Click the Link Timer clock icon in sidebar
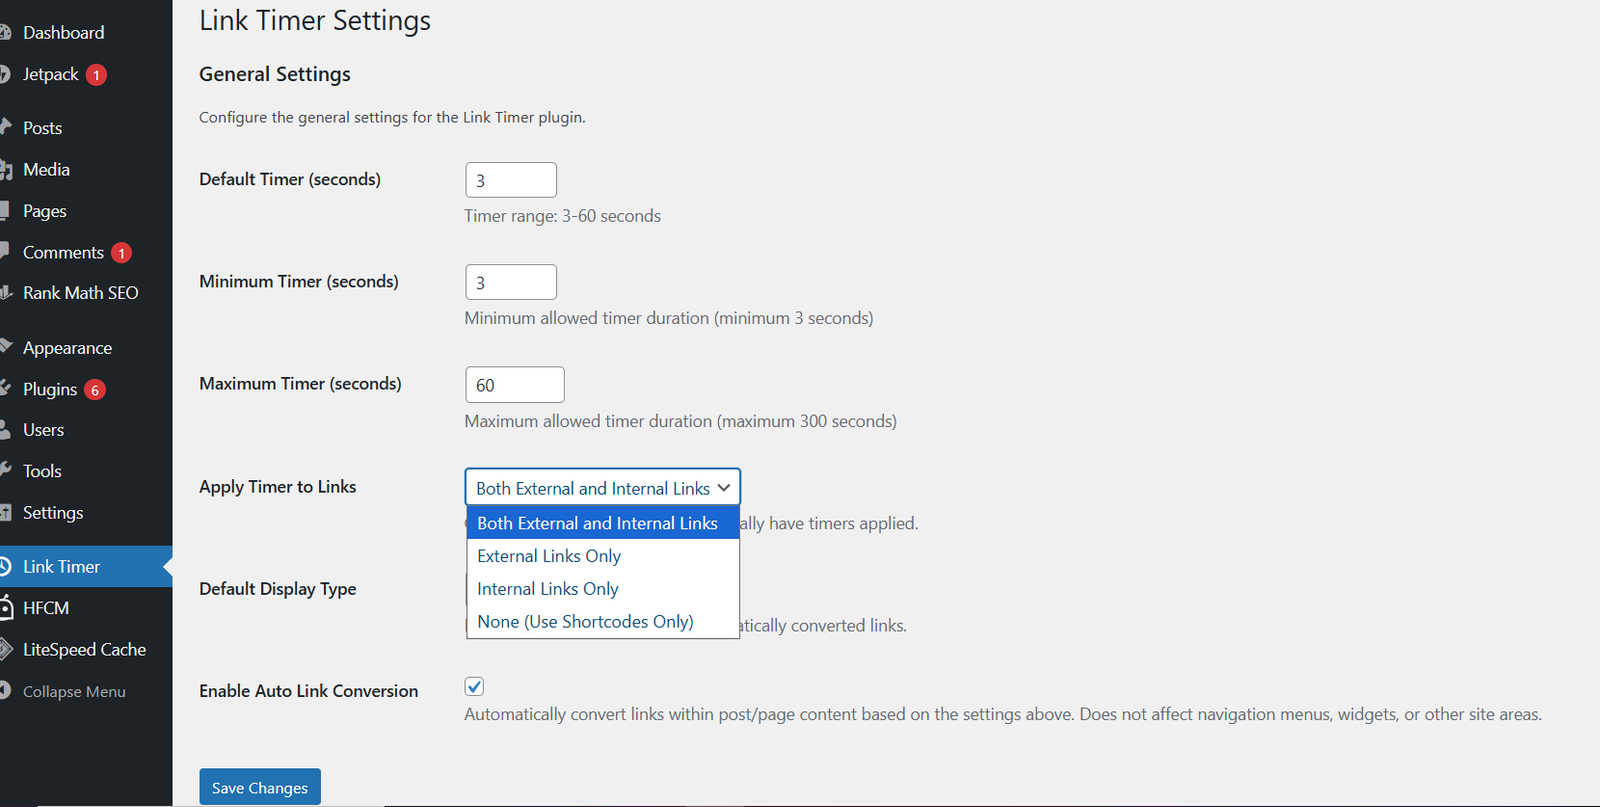Screen dimensions: 1600x807 pyautogui.click(x=5, y=567)
